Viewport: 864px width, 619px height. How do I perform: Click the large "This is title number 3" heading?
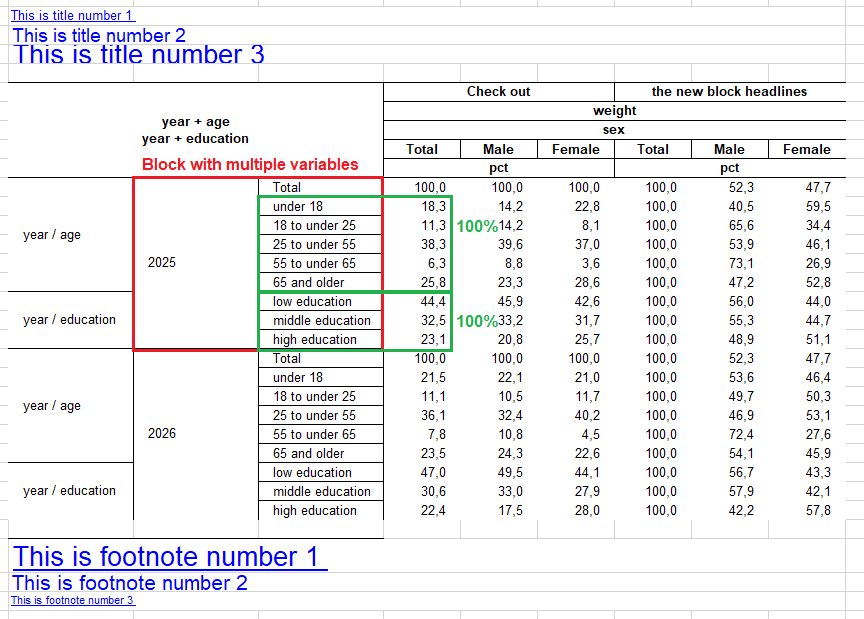click(x=138, y=55)
